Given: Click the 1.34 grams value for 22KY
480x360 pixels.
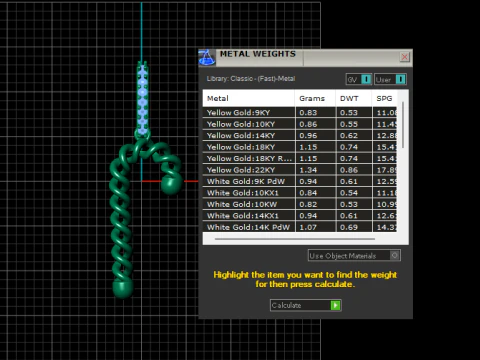Looking at the screenshot, I should 308,170.
